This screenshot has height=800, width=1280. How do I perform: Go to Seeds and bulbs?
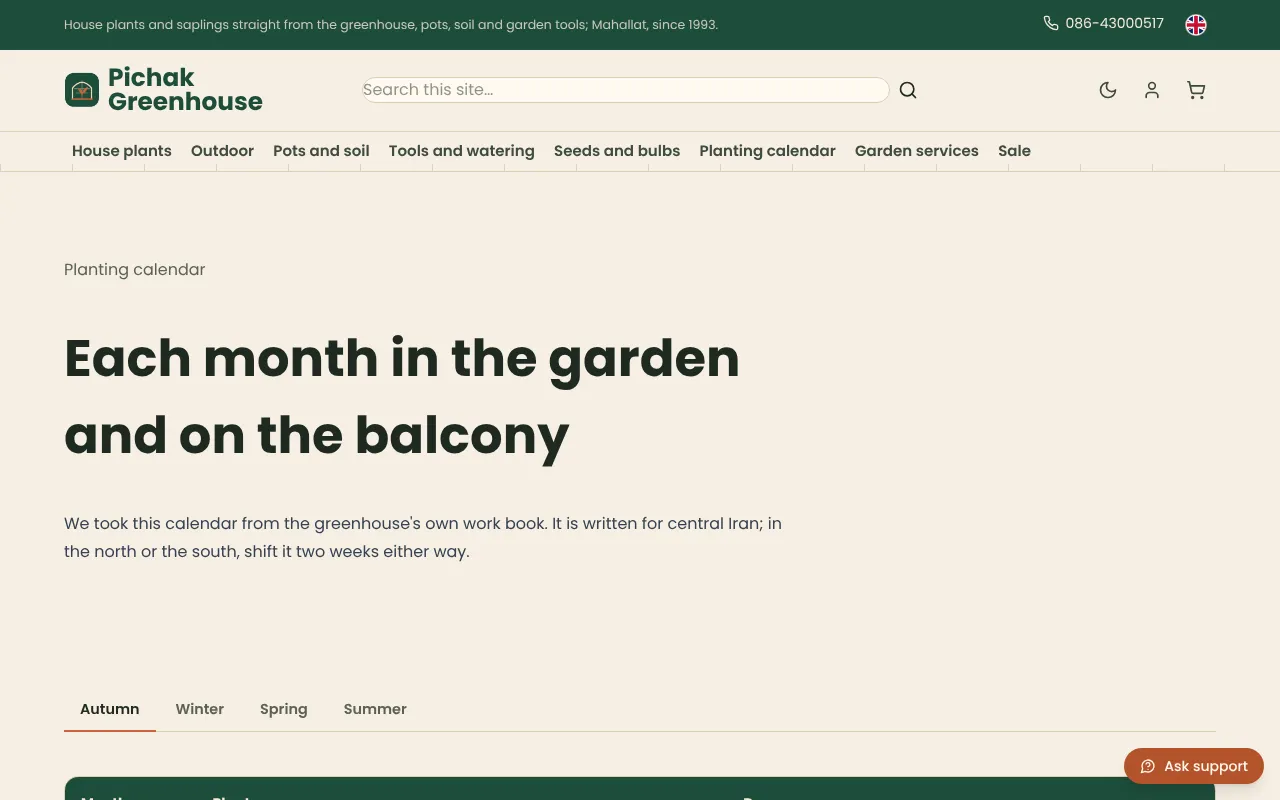(617, 151)
